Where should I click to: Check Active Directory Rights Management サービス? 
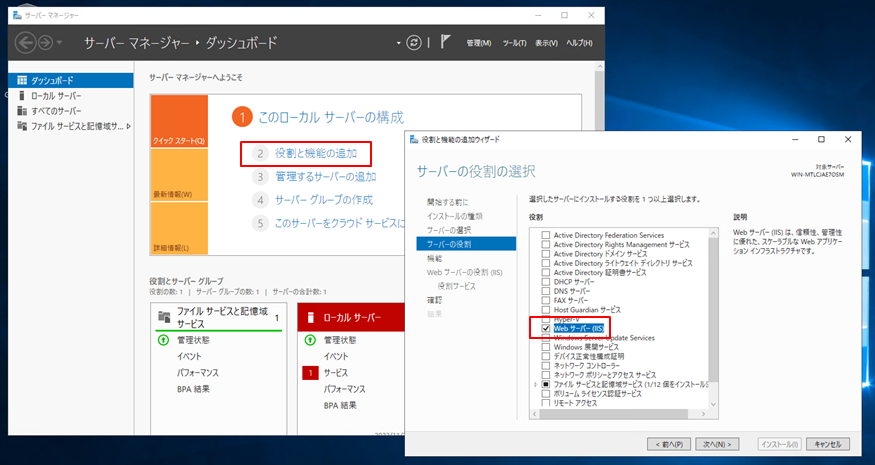(x=546, y=245)
